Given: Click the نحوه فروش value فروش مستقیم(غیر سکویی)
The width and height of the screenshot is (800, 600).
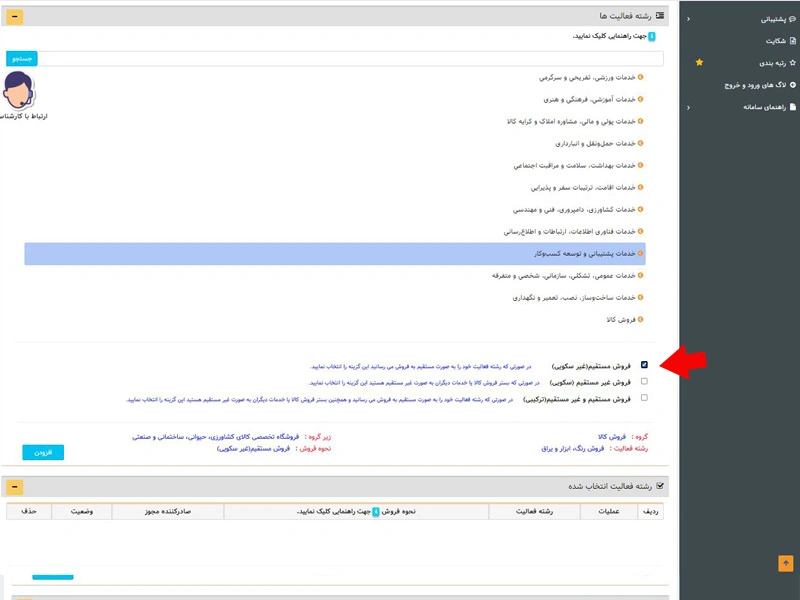Looking at the screenshot, I should tap(253, 448).
